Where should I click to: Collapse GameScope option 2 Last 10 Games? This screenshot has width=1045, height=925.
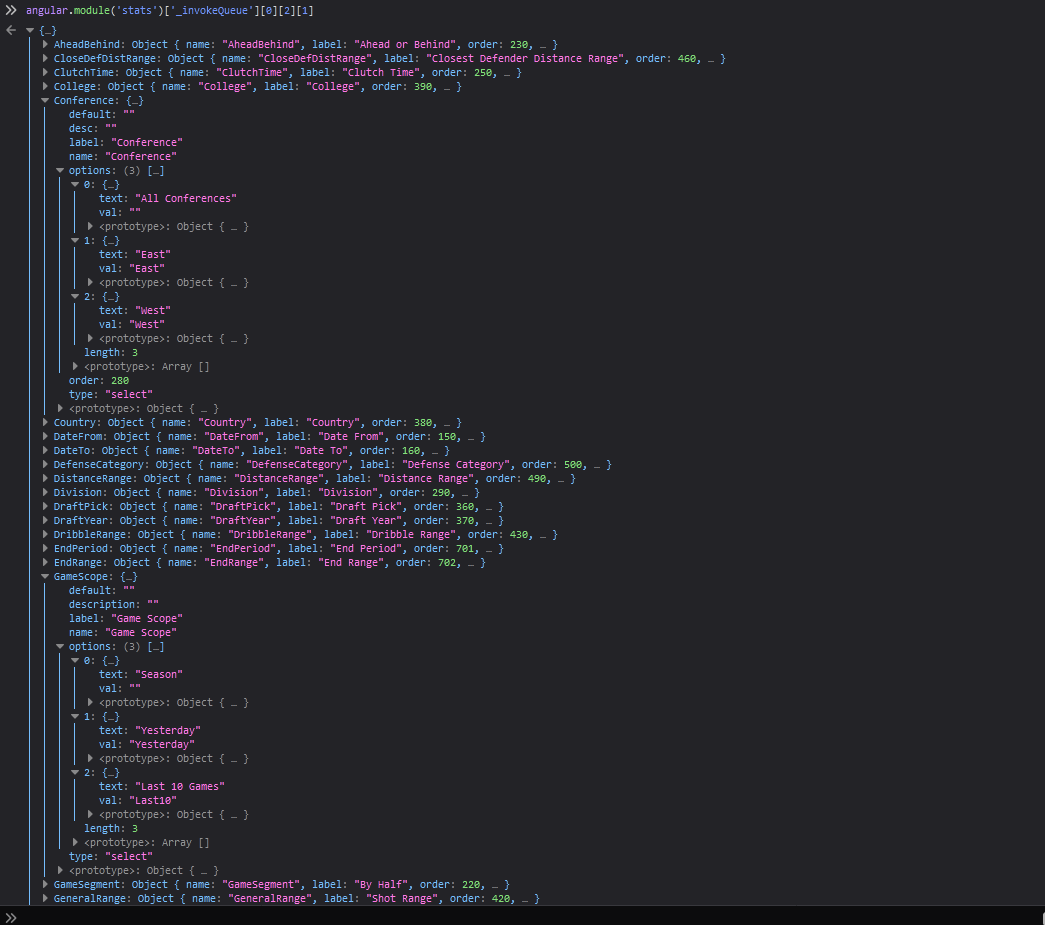click(x=75, y=772)
